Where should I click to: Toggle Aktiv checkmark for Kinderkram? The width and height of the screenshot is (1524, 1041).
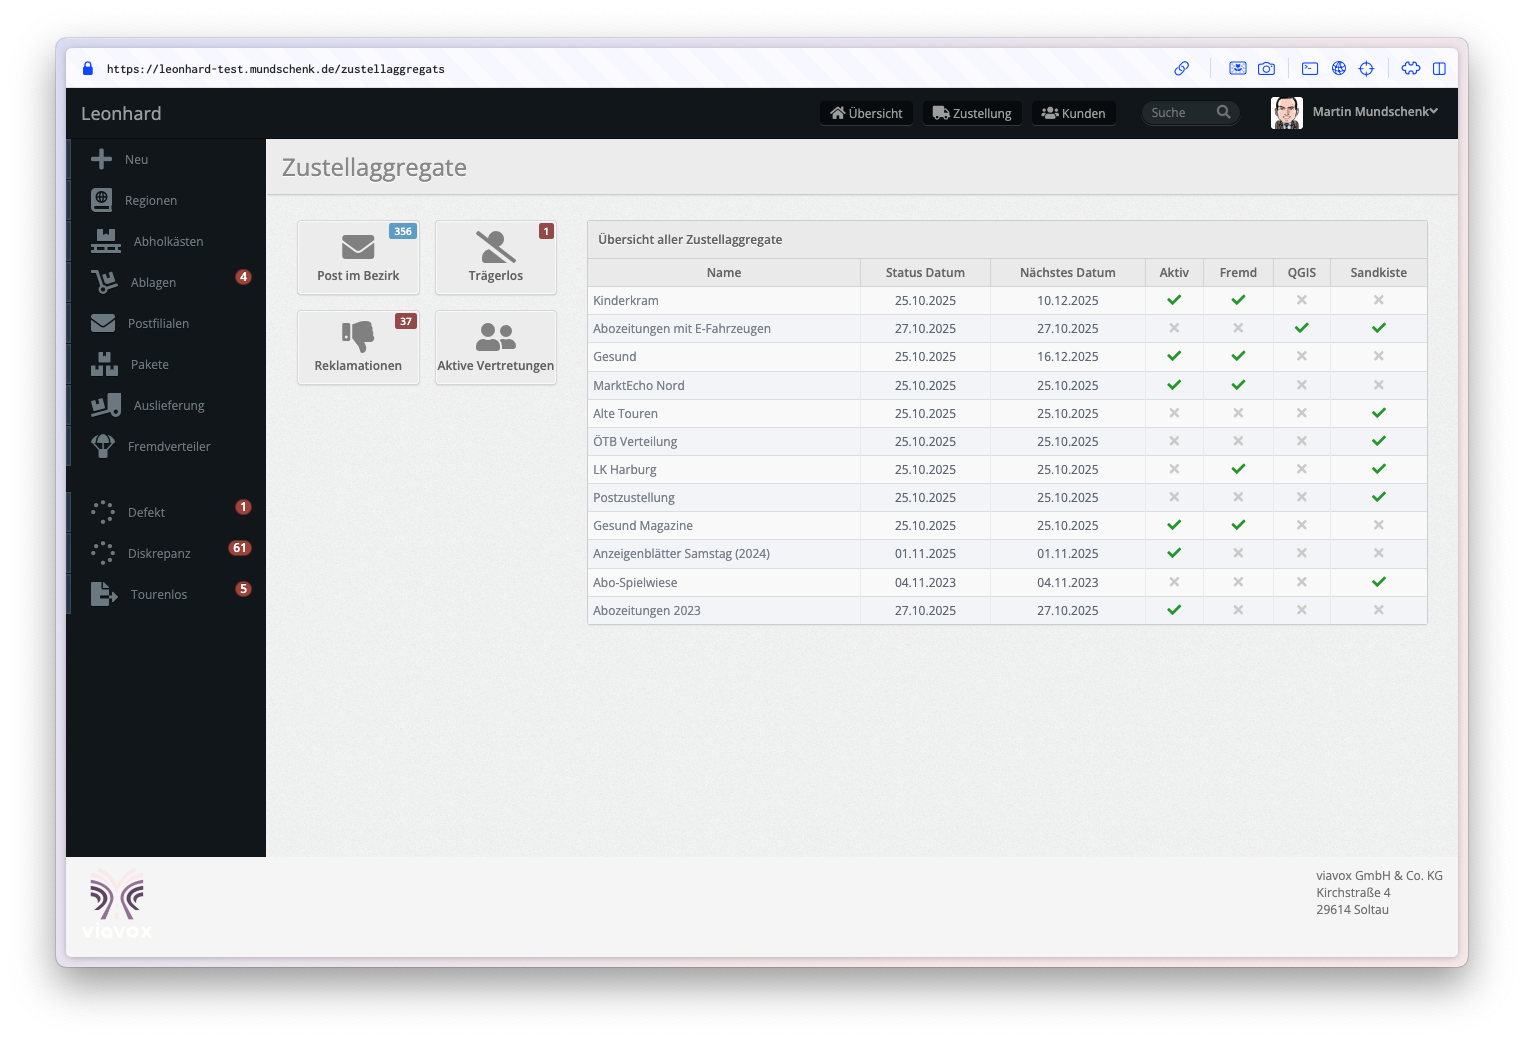(1174, 300)
